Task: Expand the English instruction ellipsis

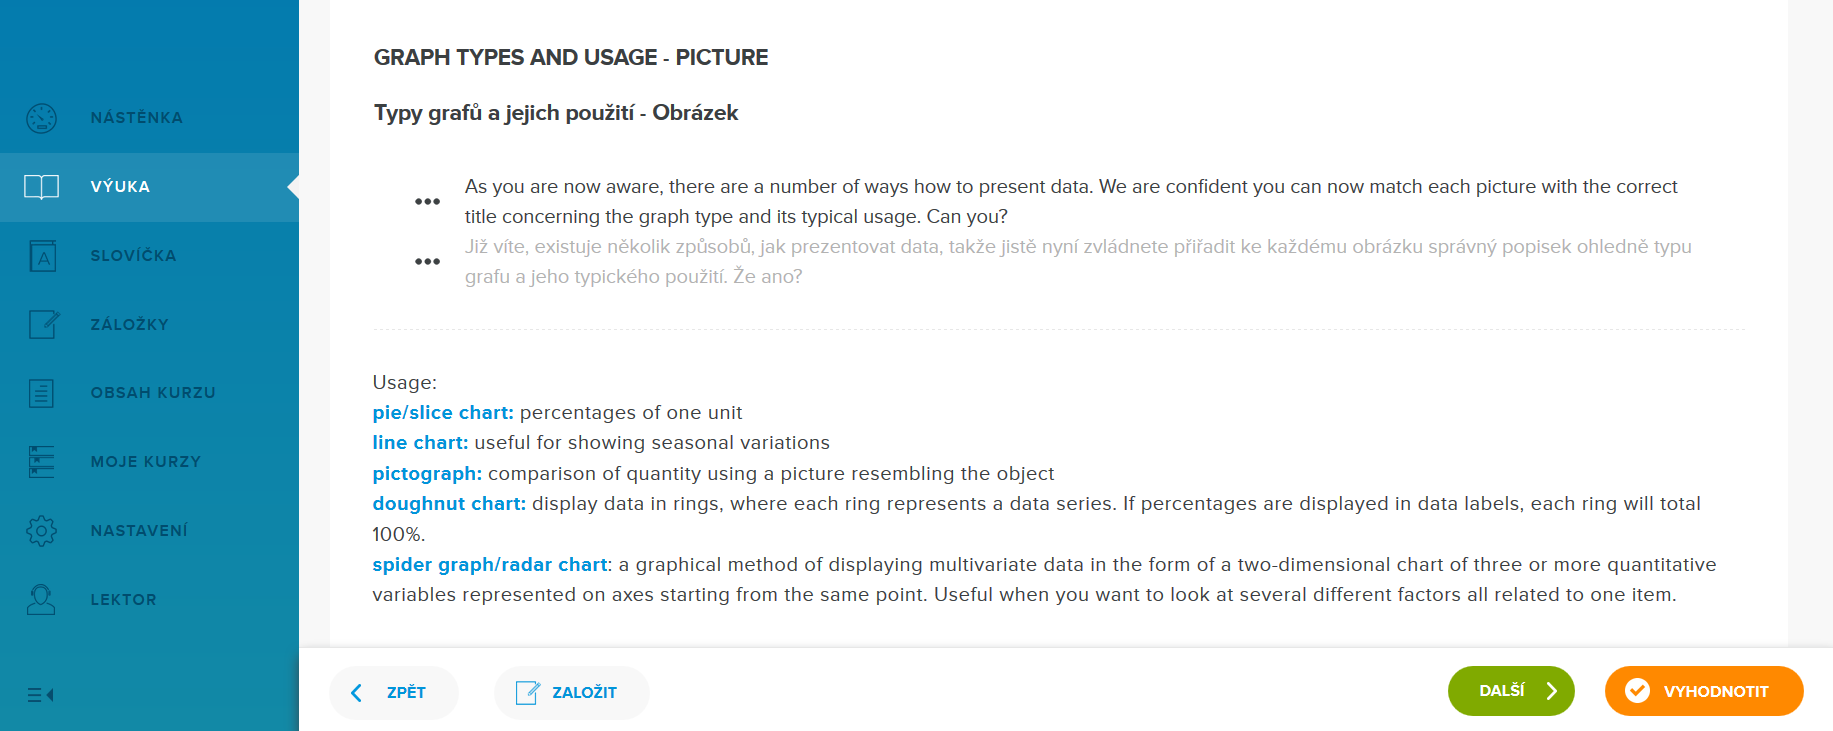Action: coord(427,201)
